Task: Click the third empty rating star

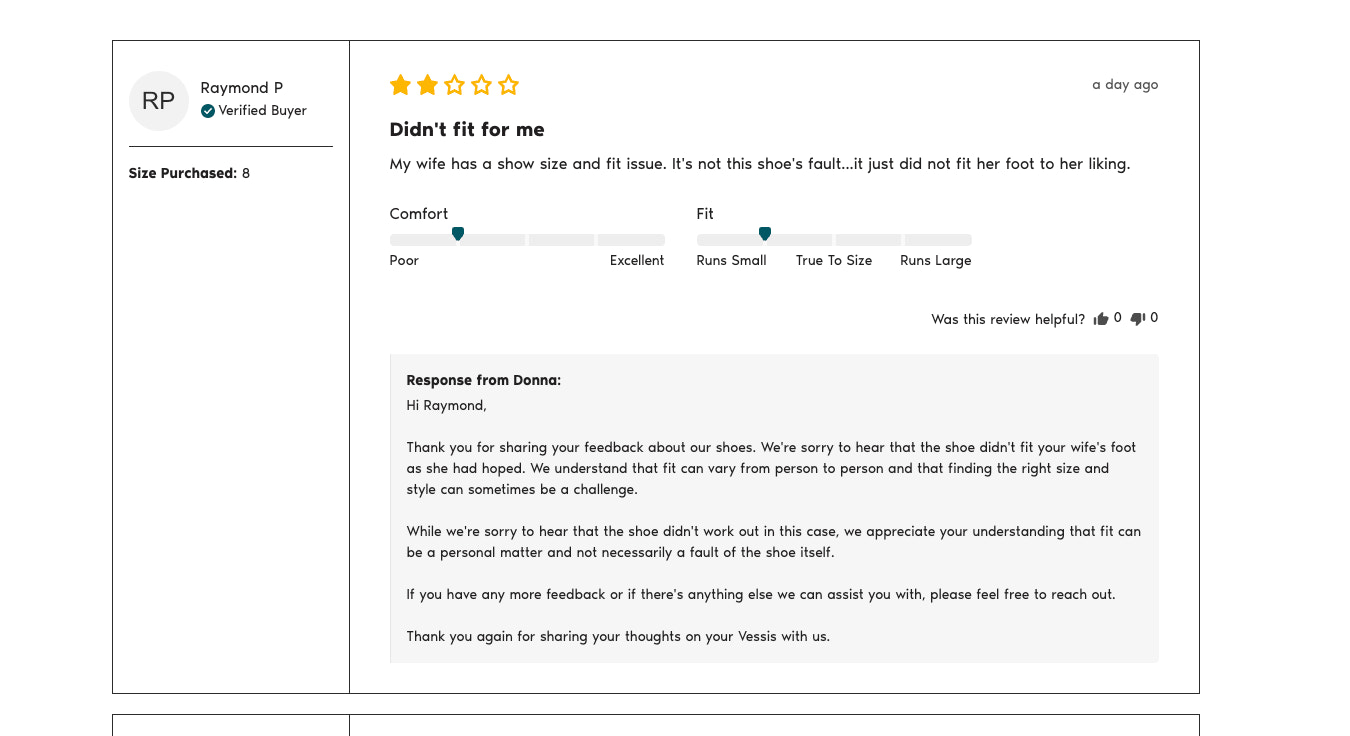Action: [x=454, y=85]
